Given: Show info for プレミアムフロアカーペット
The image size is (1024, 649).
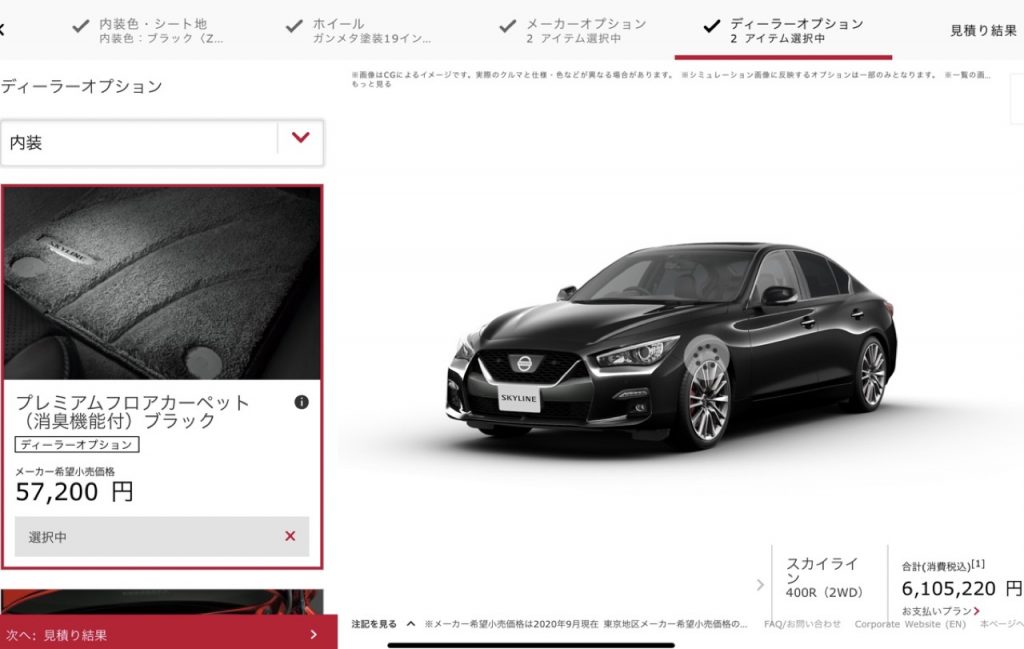Looking at the screenshot, I should [x=301, y=402].
